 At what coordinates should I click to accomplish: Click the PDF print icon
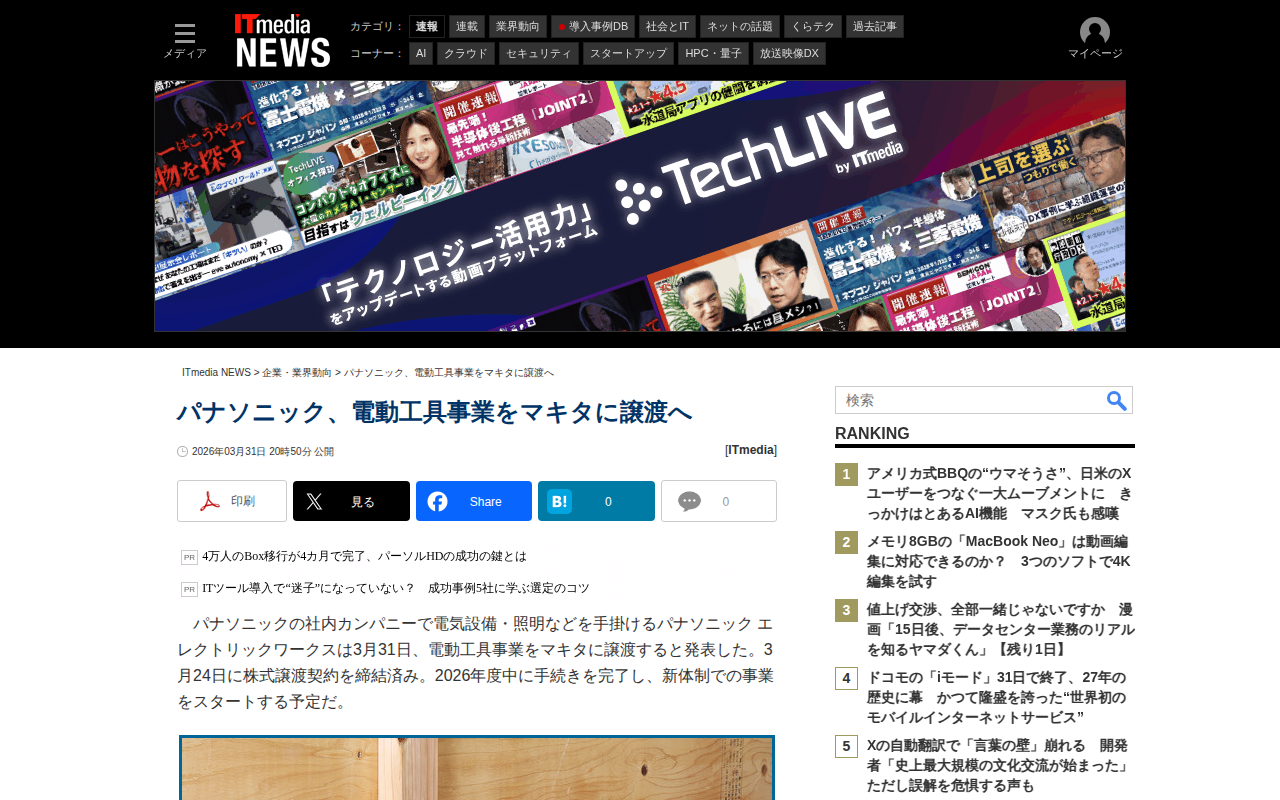[210, 501]
